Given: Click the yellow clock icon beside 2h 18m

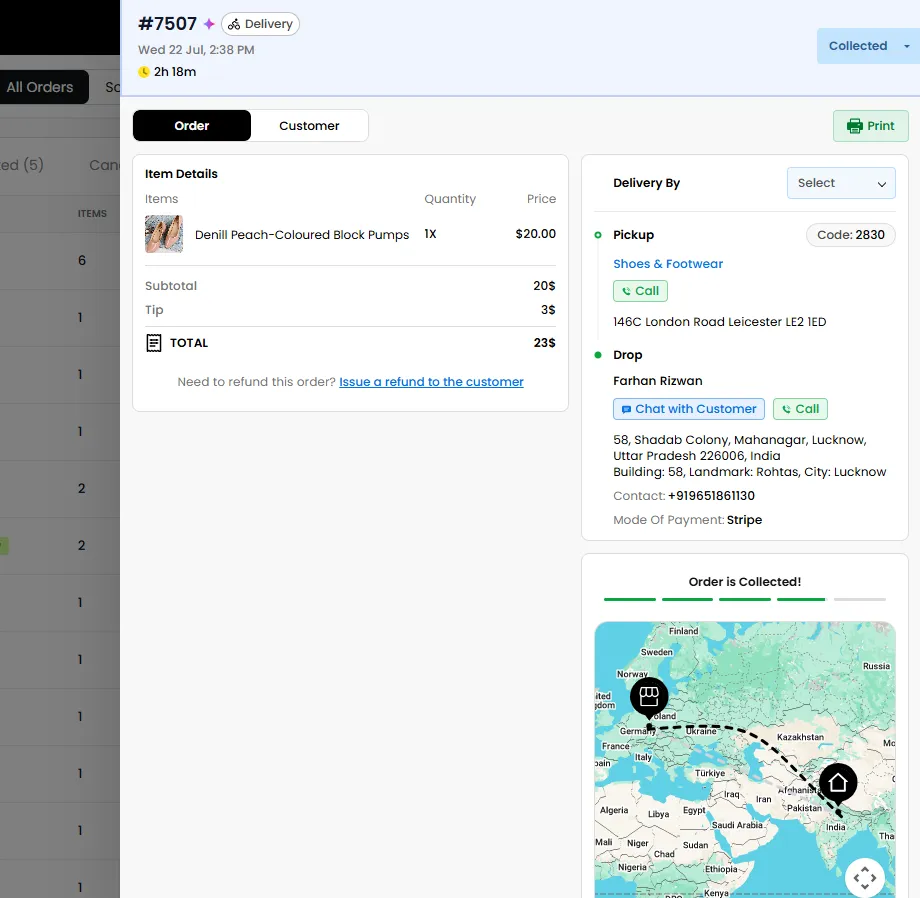Looking at the screenshot, I should (144, 72).
